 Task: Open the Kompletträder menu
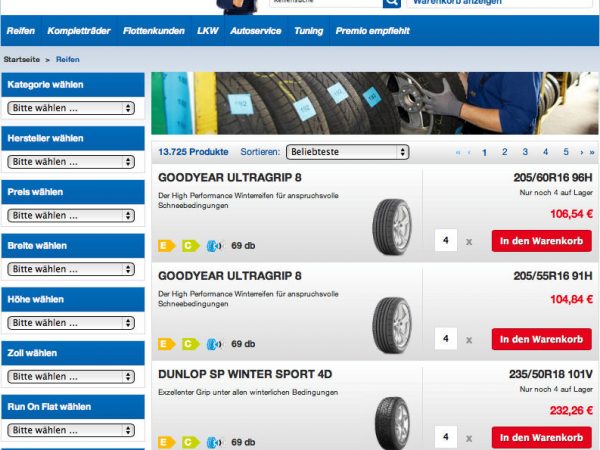click(x=79, y=31)
